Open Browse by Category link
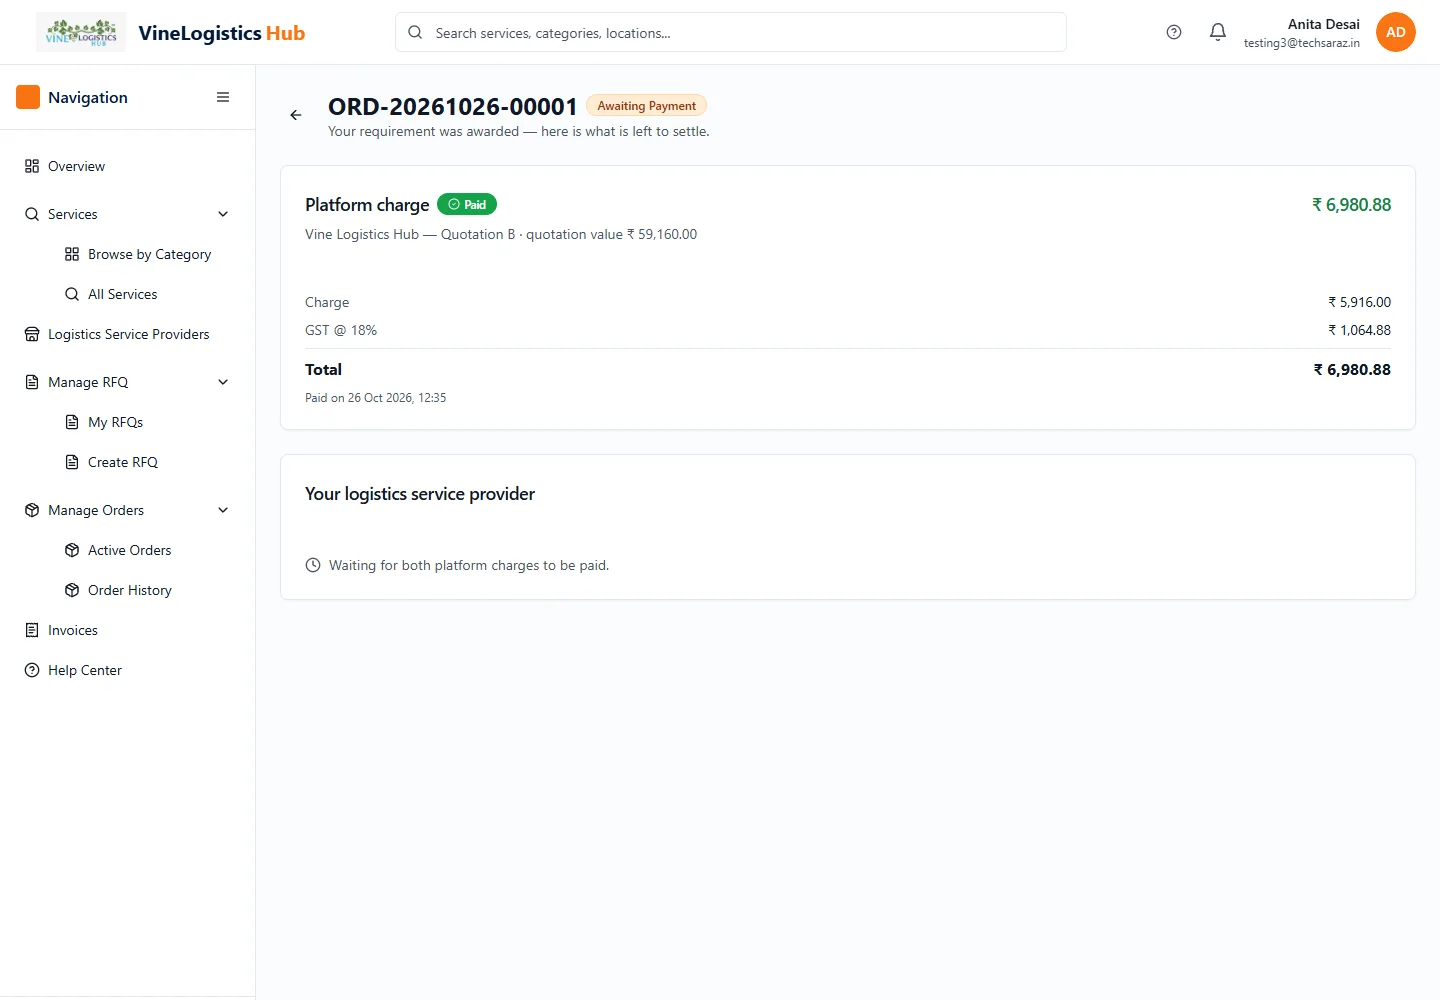Viewport: 1440px width, 1000px height. (148, 254)
